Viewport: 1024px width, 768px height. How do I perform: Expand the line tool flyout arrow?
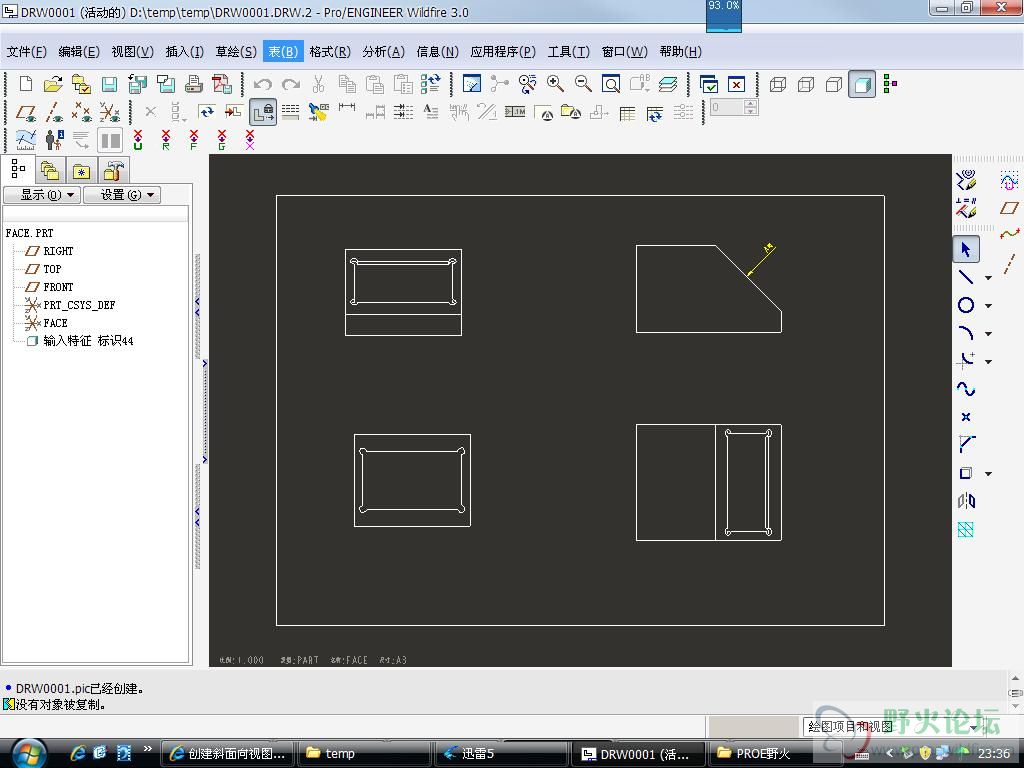(988, 278)
